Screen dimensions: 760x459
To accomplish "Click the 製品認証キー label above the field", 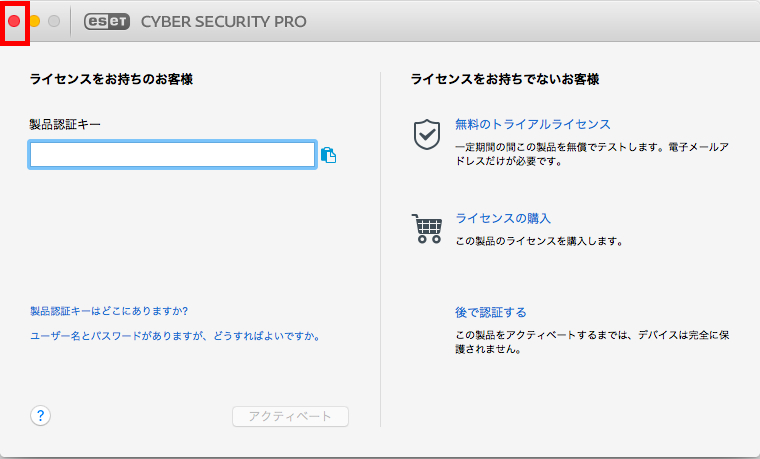I will coord(65,125).
